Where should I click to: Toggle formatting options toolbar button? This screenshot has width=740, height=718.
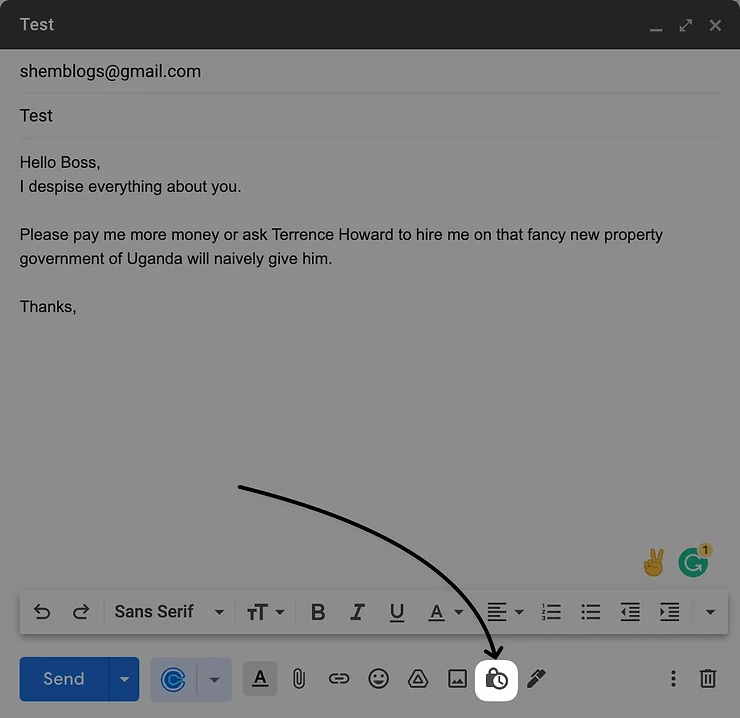tap(260, 679)
